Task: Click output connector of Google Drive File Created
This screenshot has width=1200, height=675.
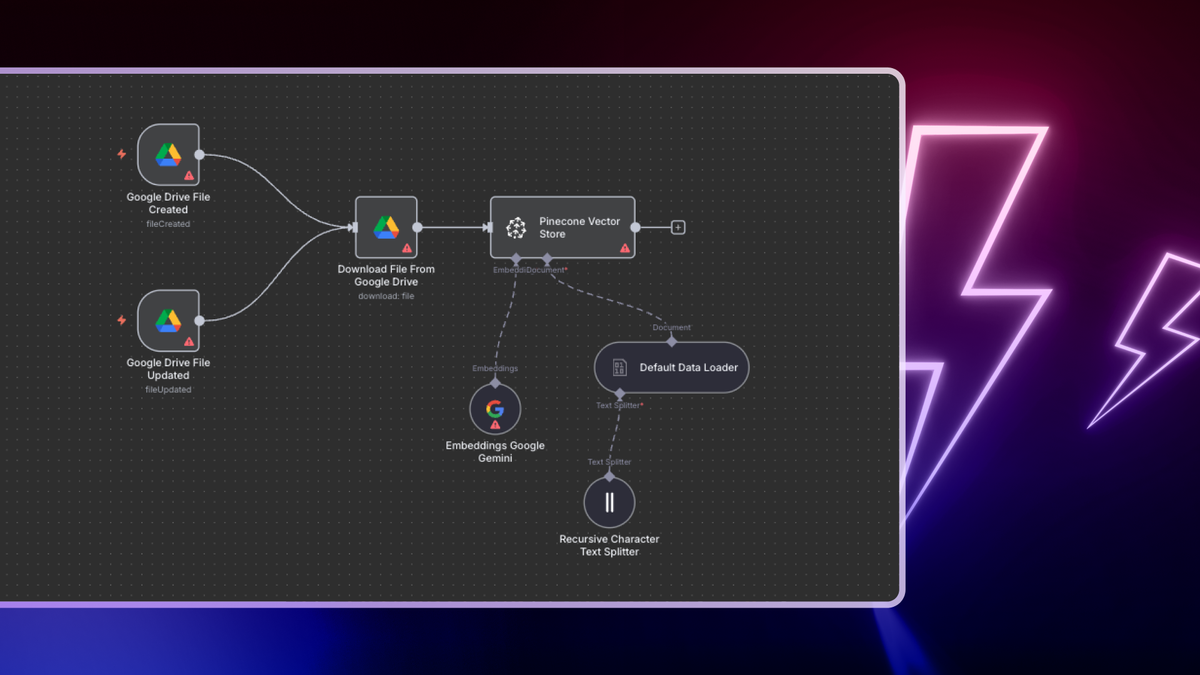Action: [x=200, y=154]
